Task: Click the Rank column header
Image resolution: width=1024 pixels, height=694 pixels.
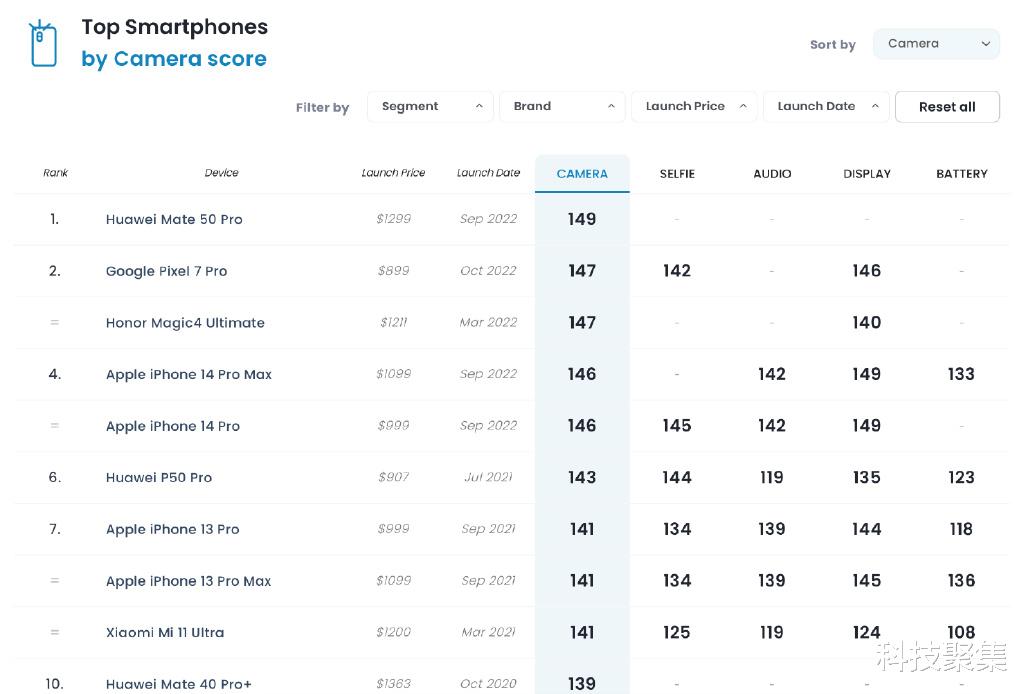Action: [55, 173]
